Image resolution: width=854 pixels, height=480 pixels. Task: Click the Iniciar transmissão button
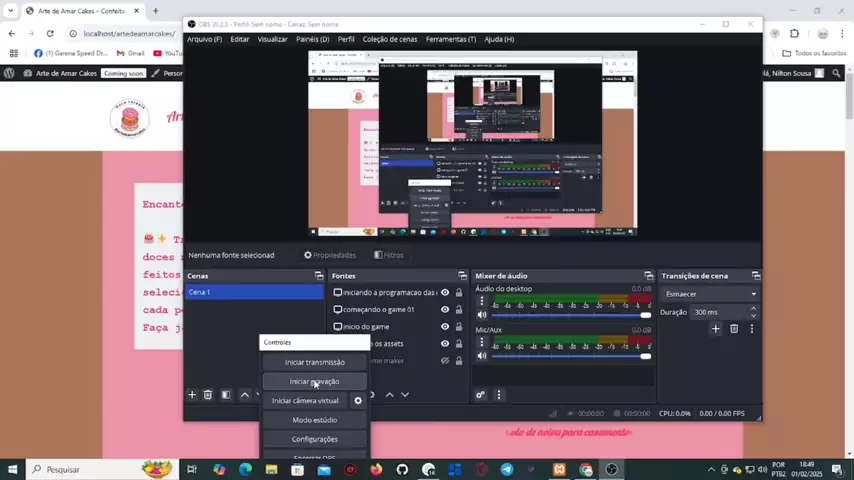click(x=314, y=362)
